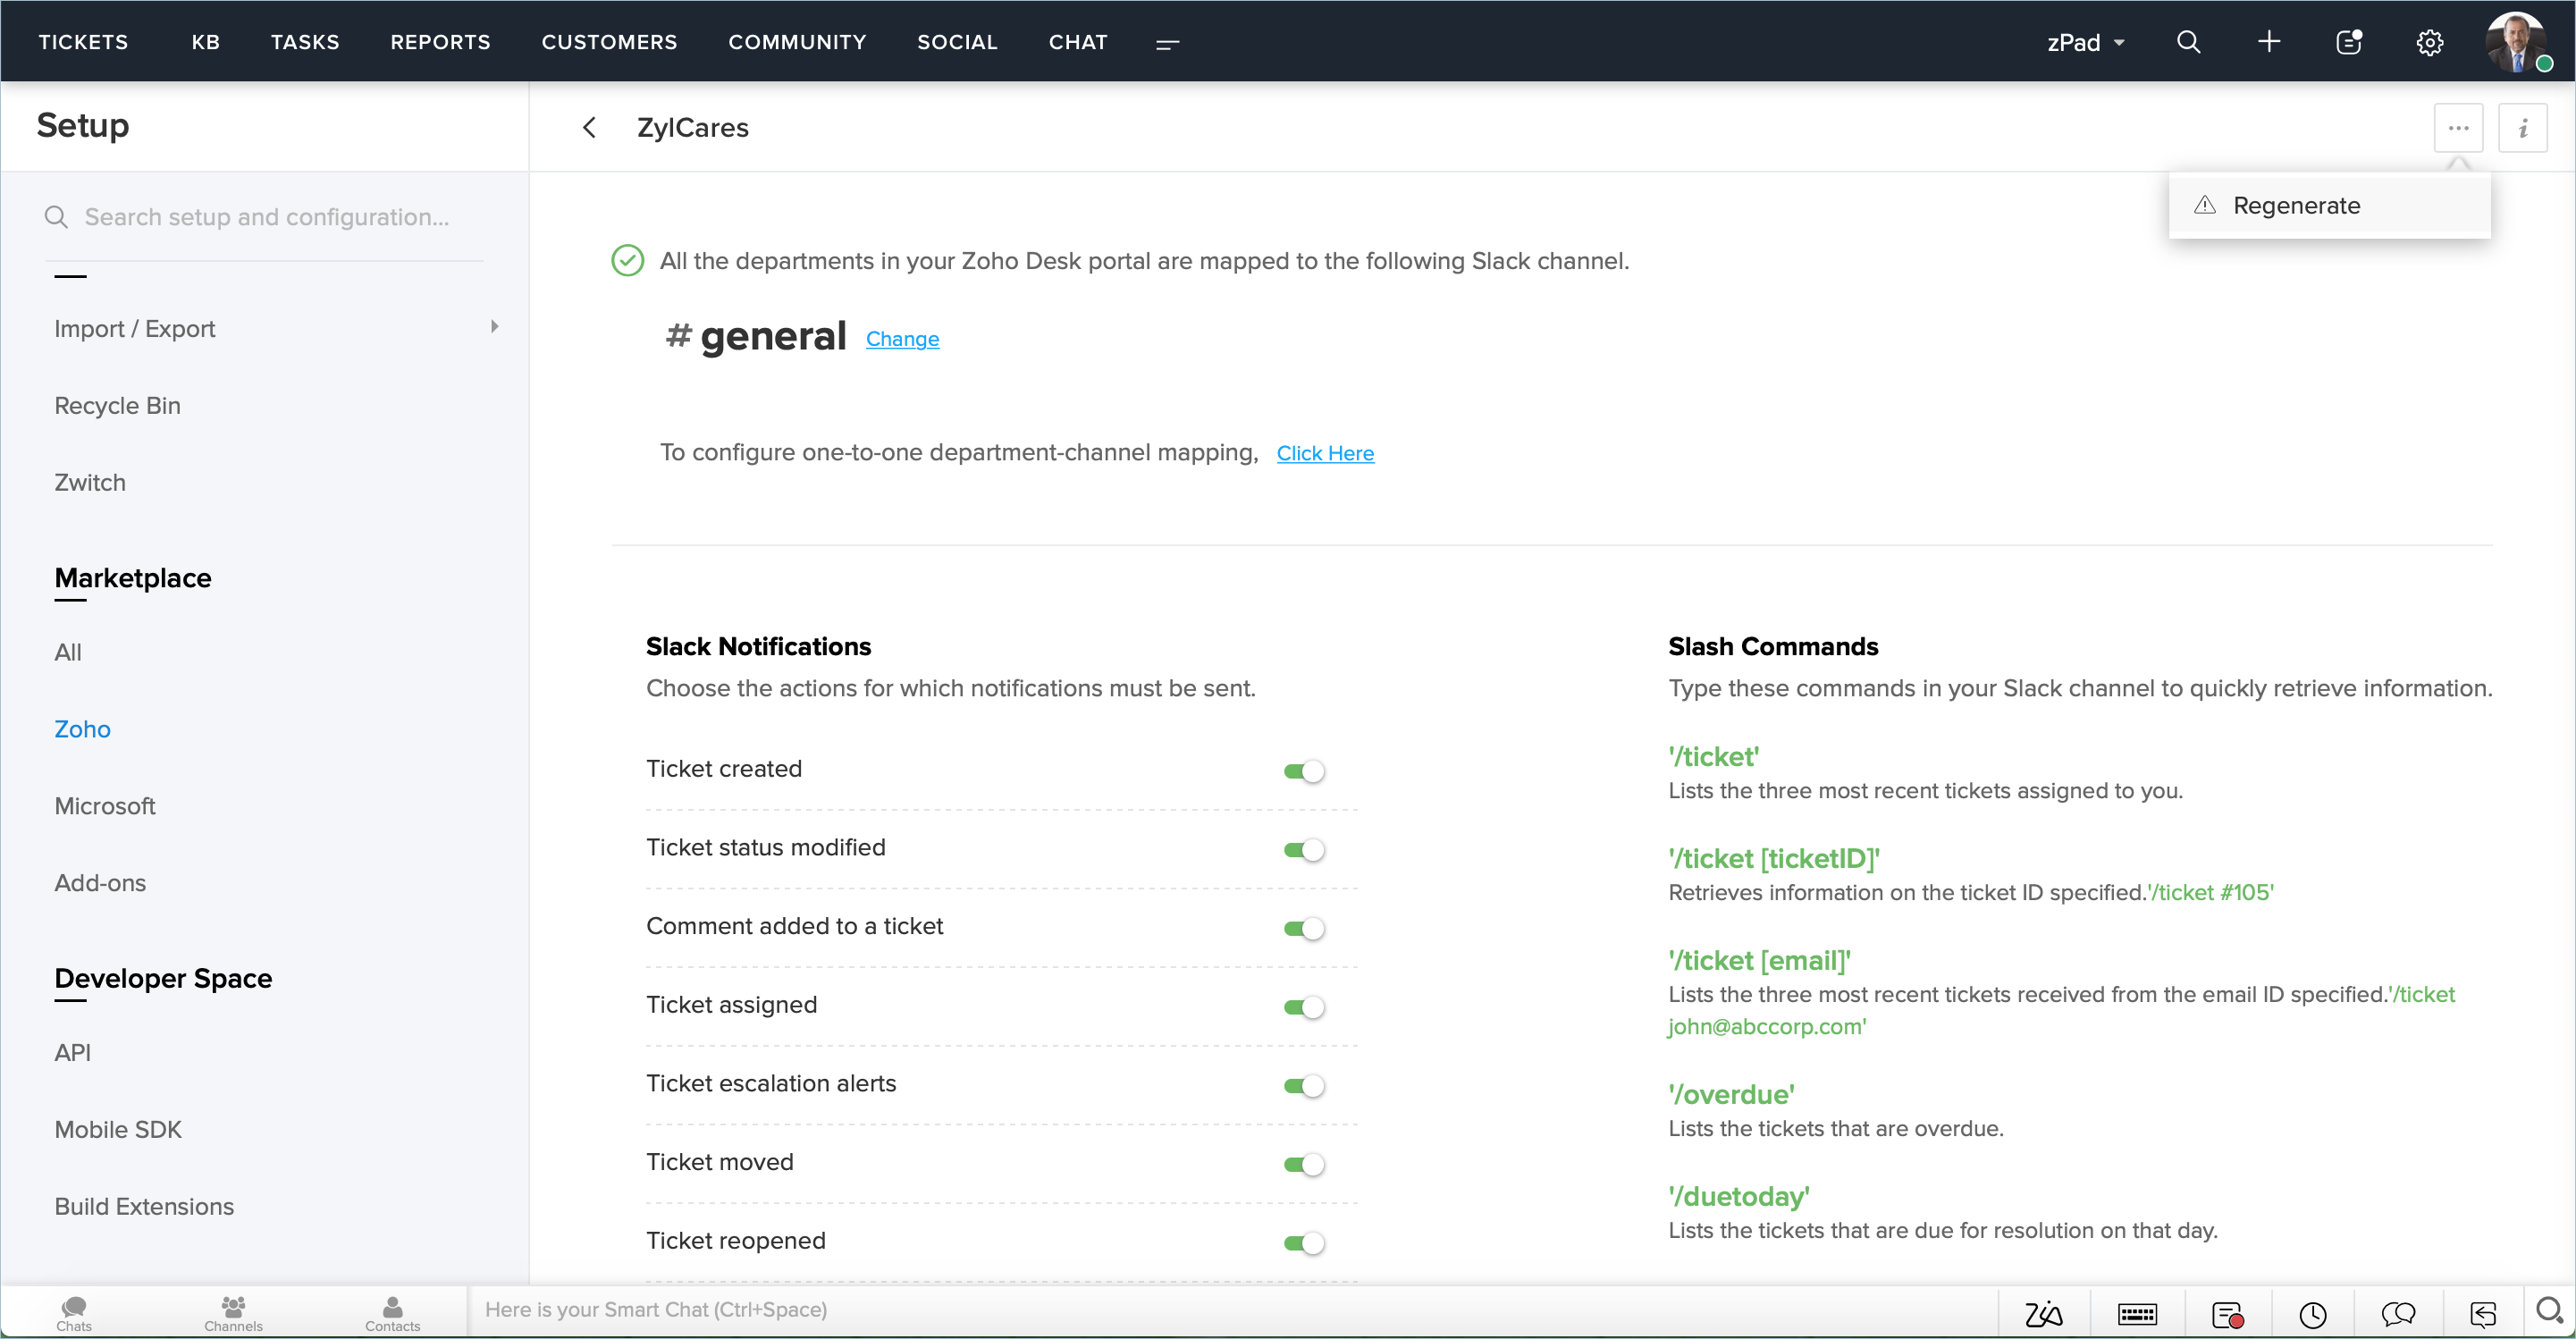Open the notifications icon beside gear

(x=2348, y=42)
